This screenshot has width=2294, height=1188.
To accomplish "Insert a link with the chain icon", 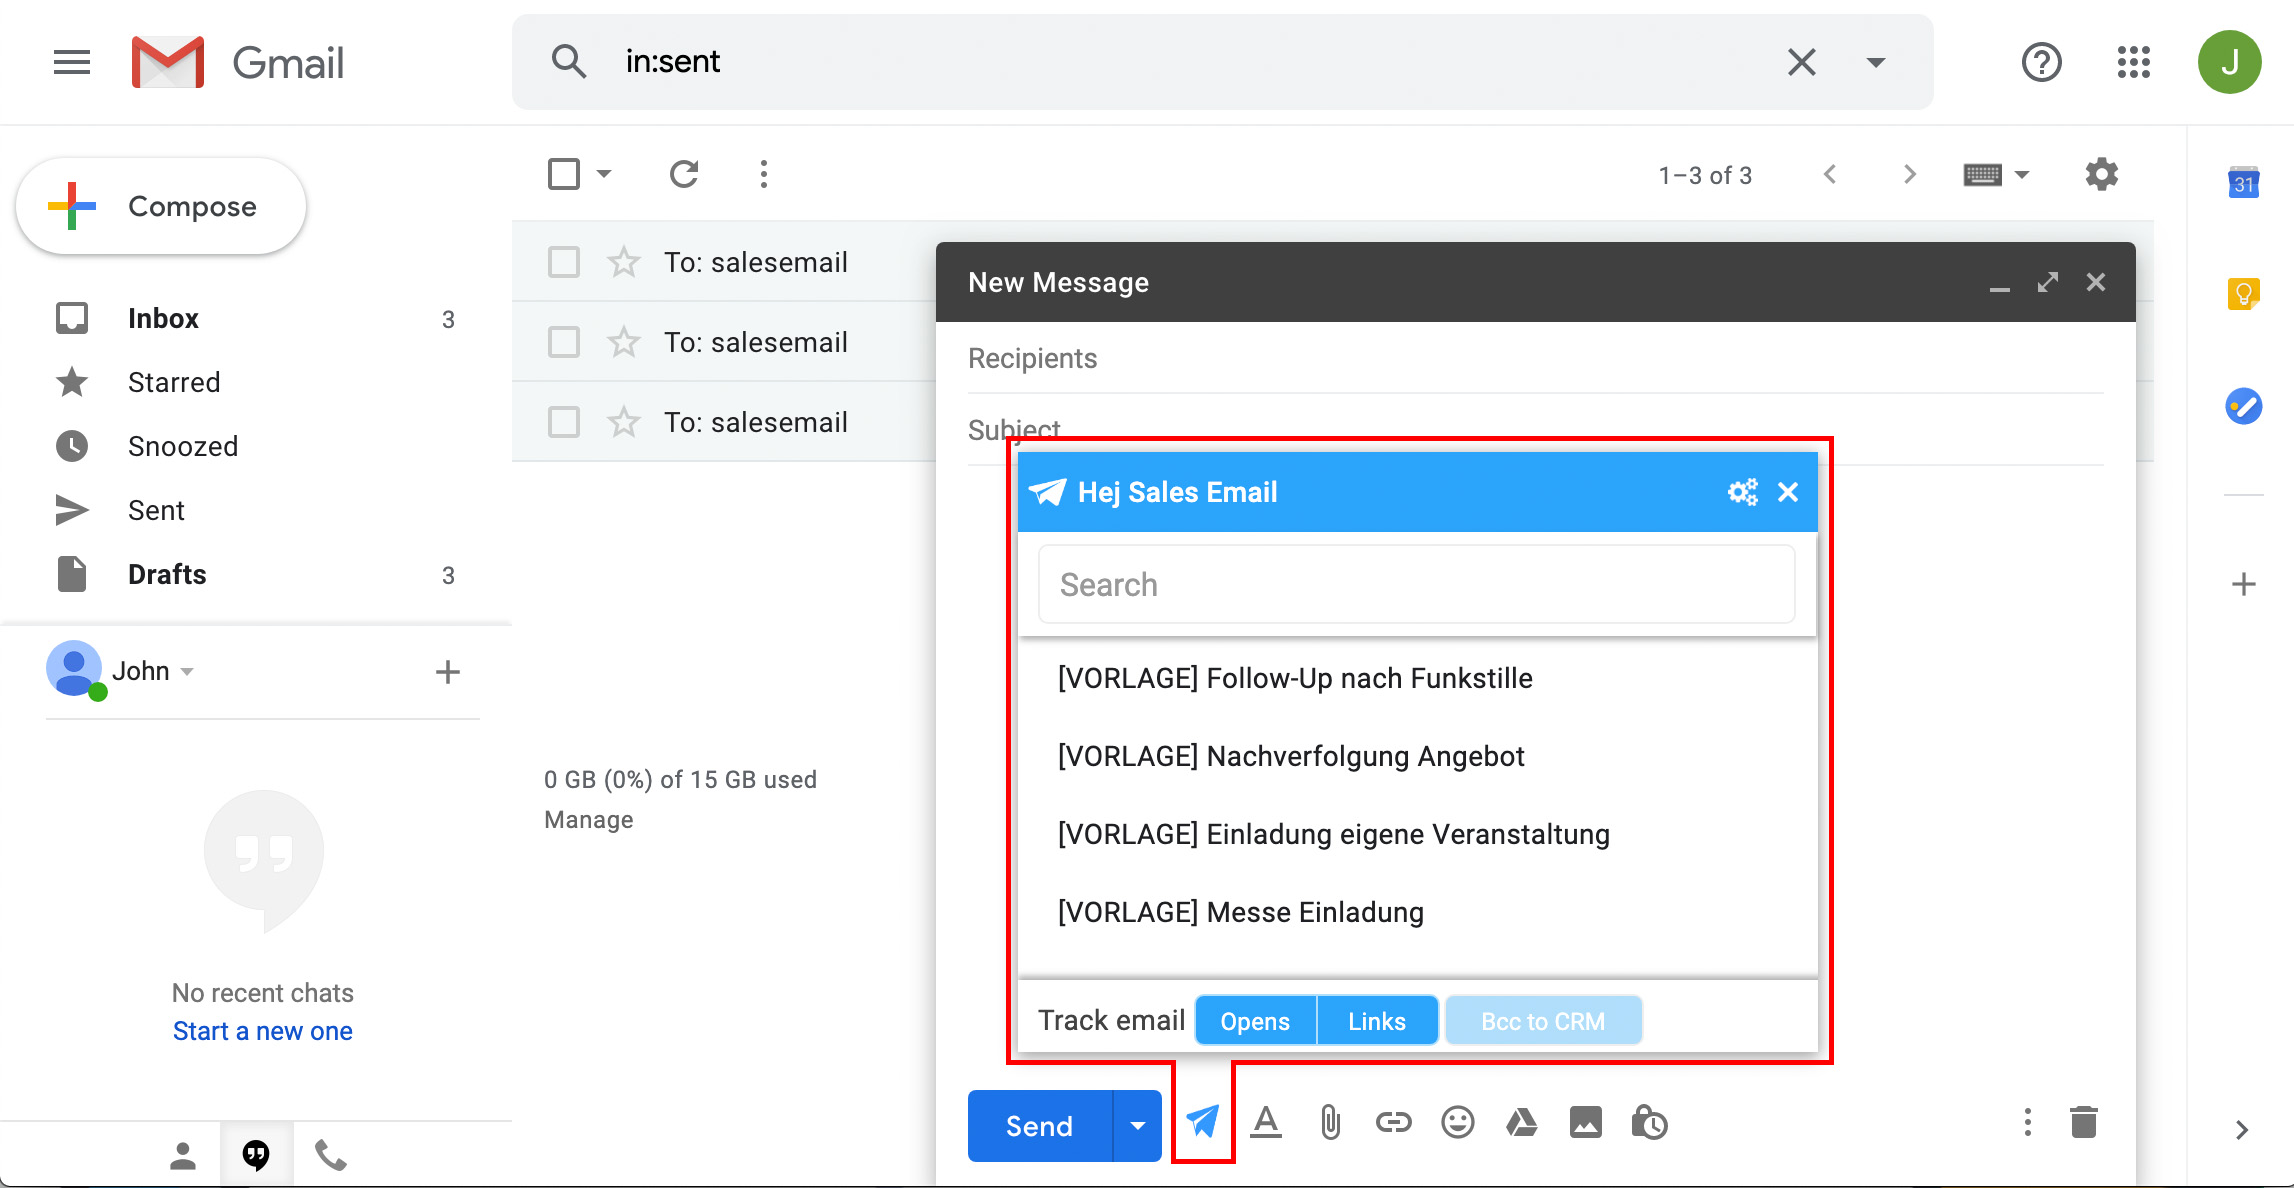I will 1393,1123.
